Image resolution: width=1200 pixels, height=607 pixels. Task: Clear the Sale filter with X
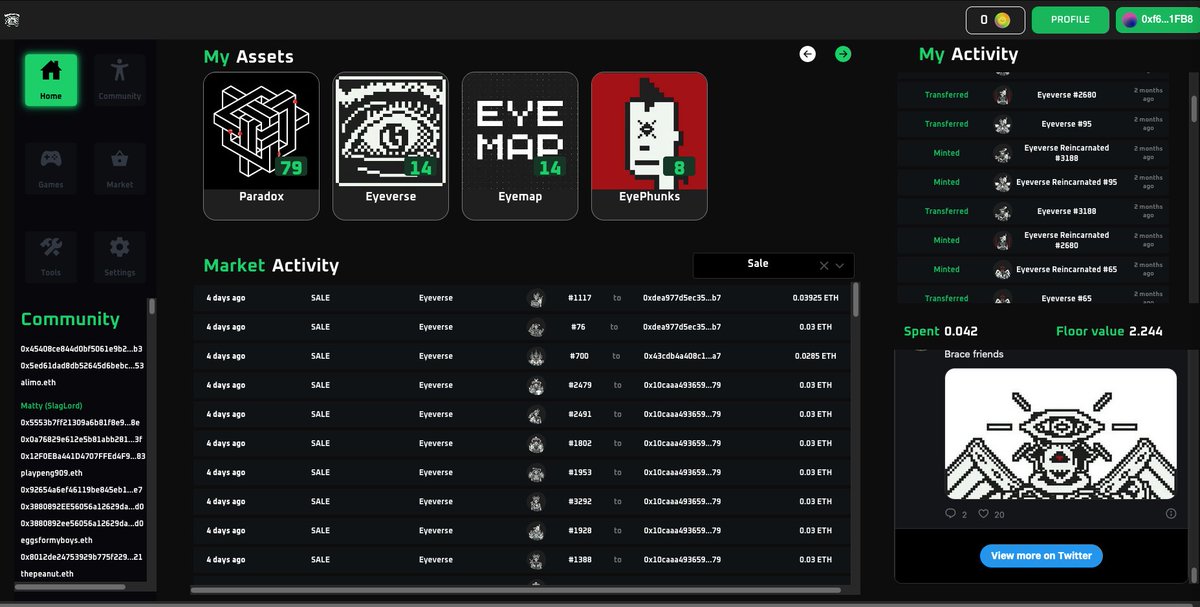(x=824, y=266)
